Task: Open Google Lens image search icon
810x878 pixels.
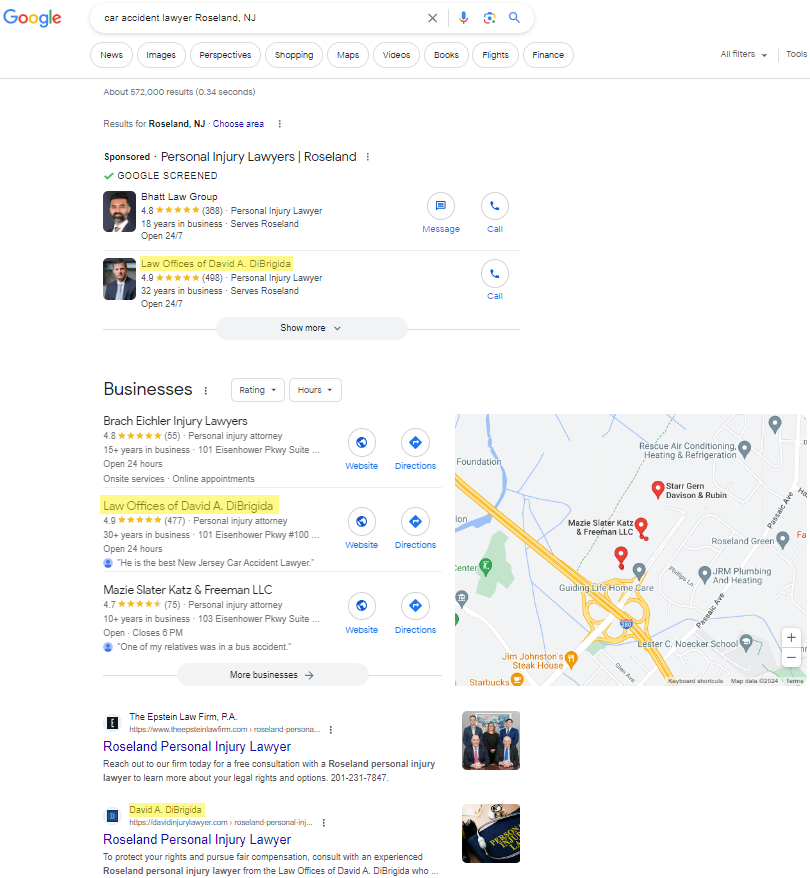Action: (x=489, y=18)
